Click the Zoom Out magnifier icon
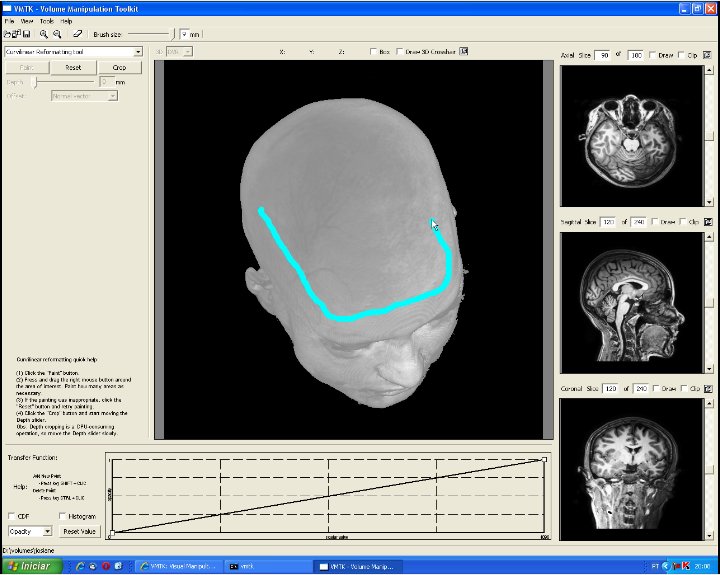 point(57,34)
